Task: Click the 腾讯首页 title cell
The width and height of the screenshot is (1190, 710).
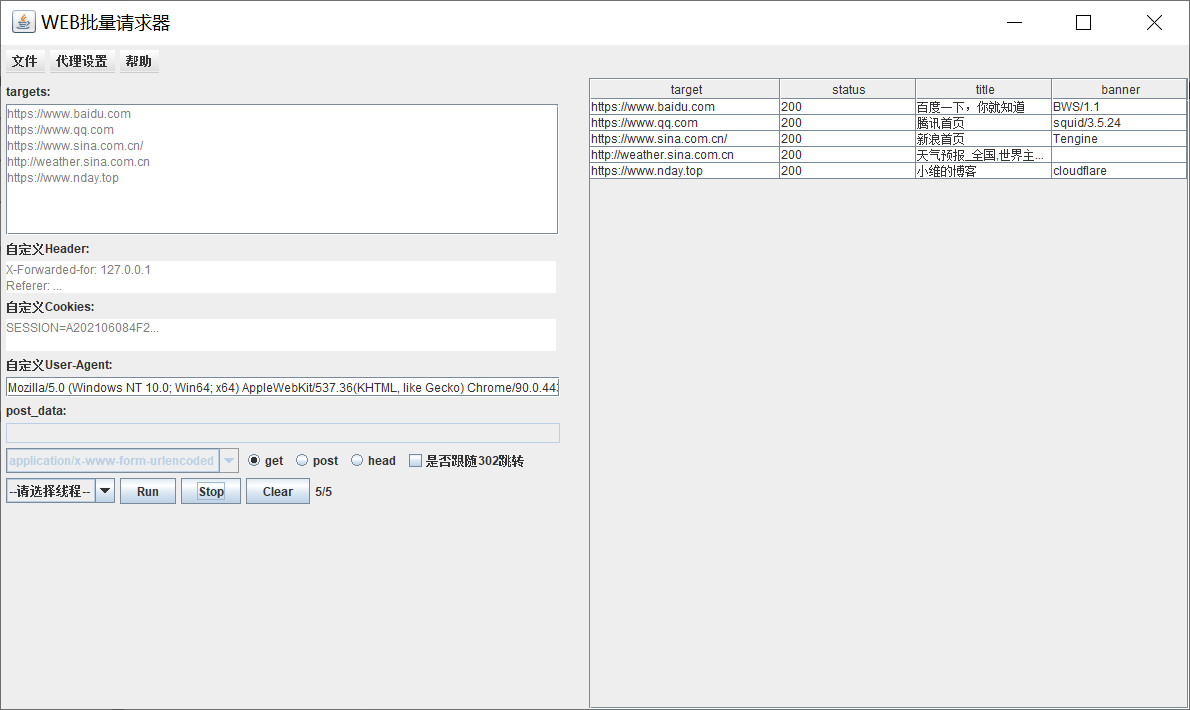Action: [x=984, y=123]
